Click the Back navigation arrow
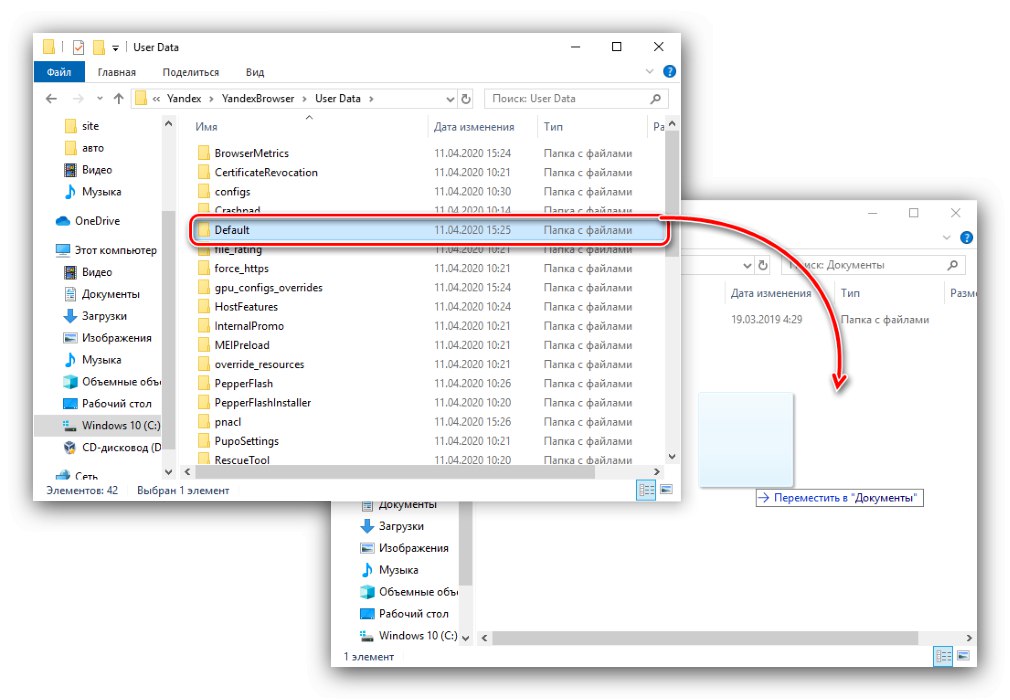Screen dimensions: 1010x700 50,98
